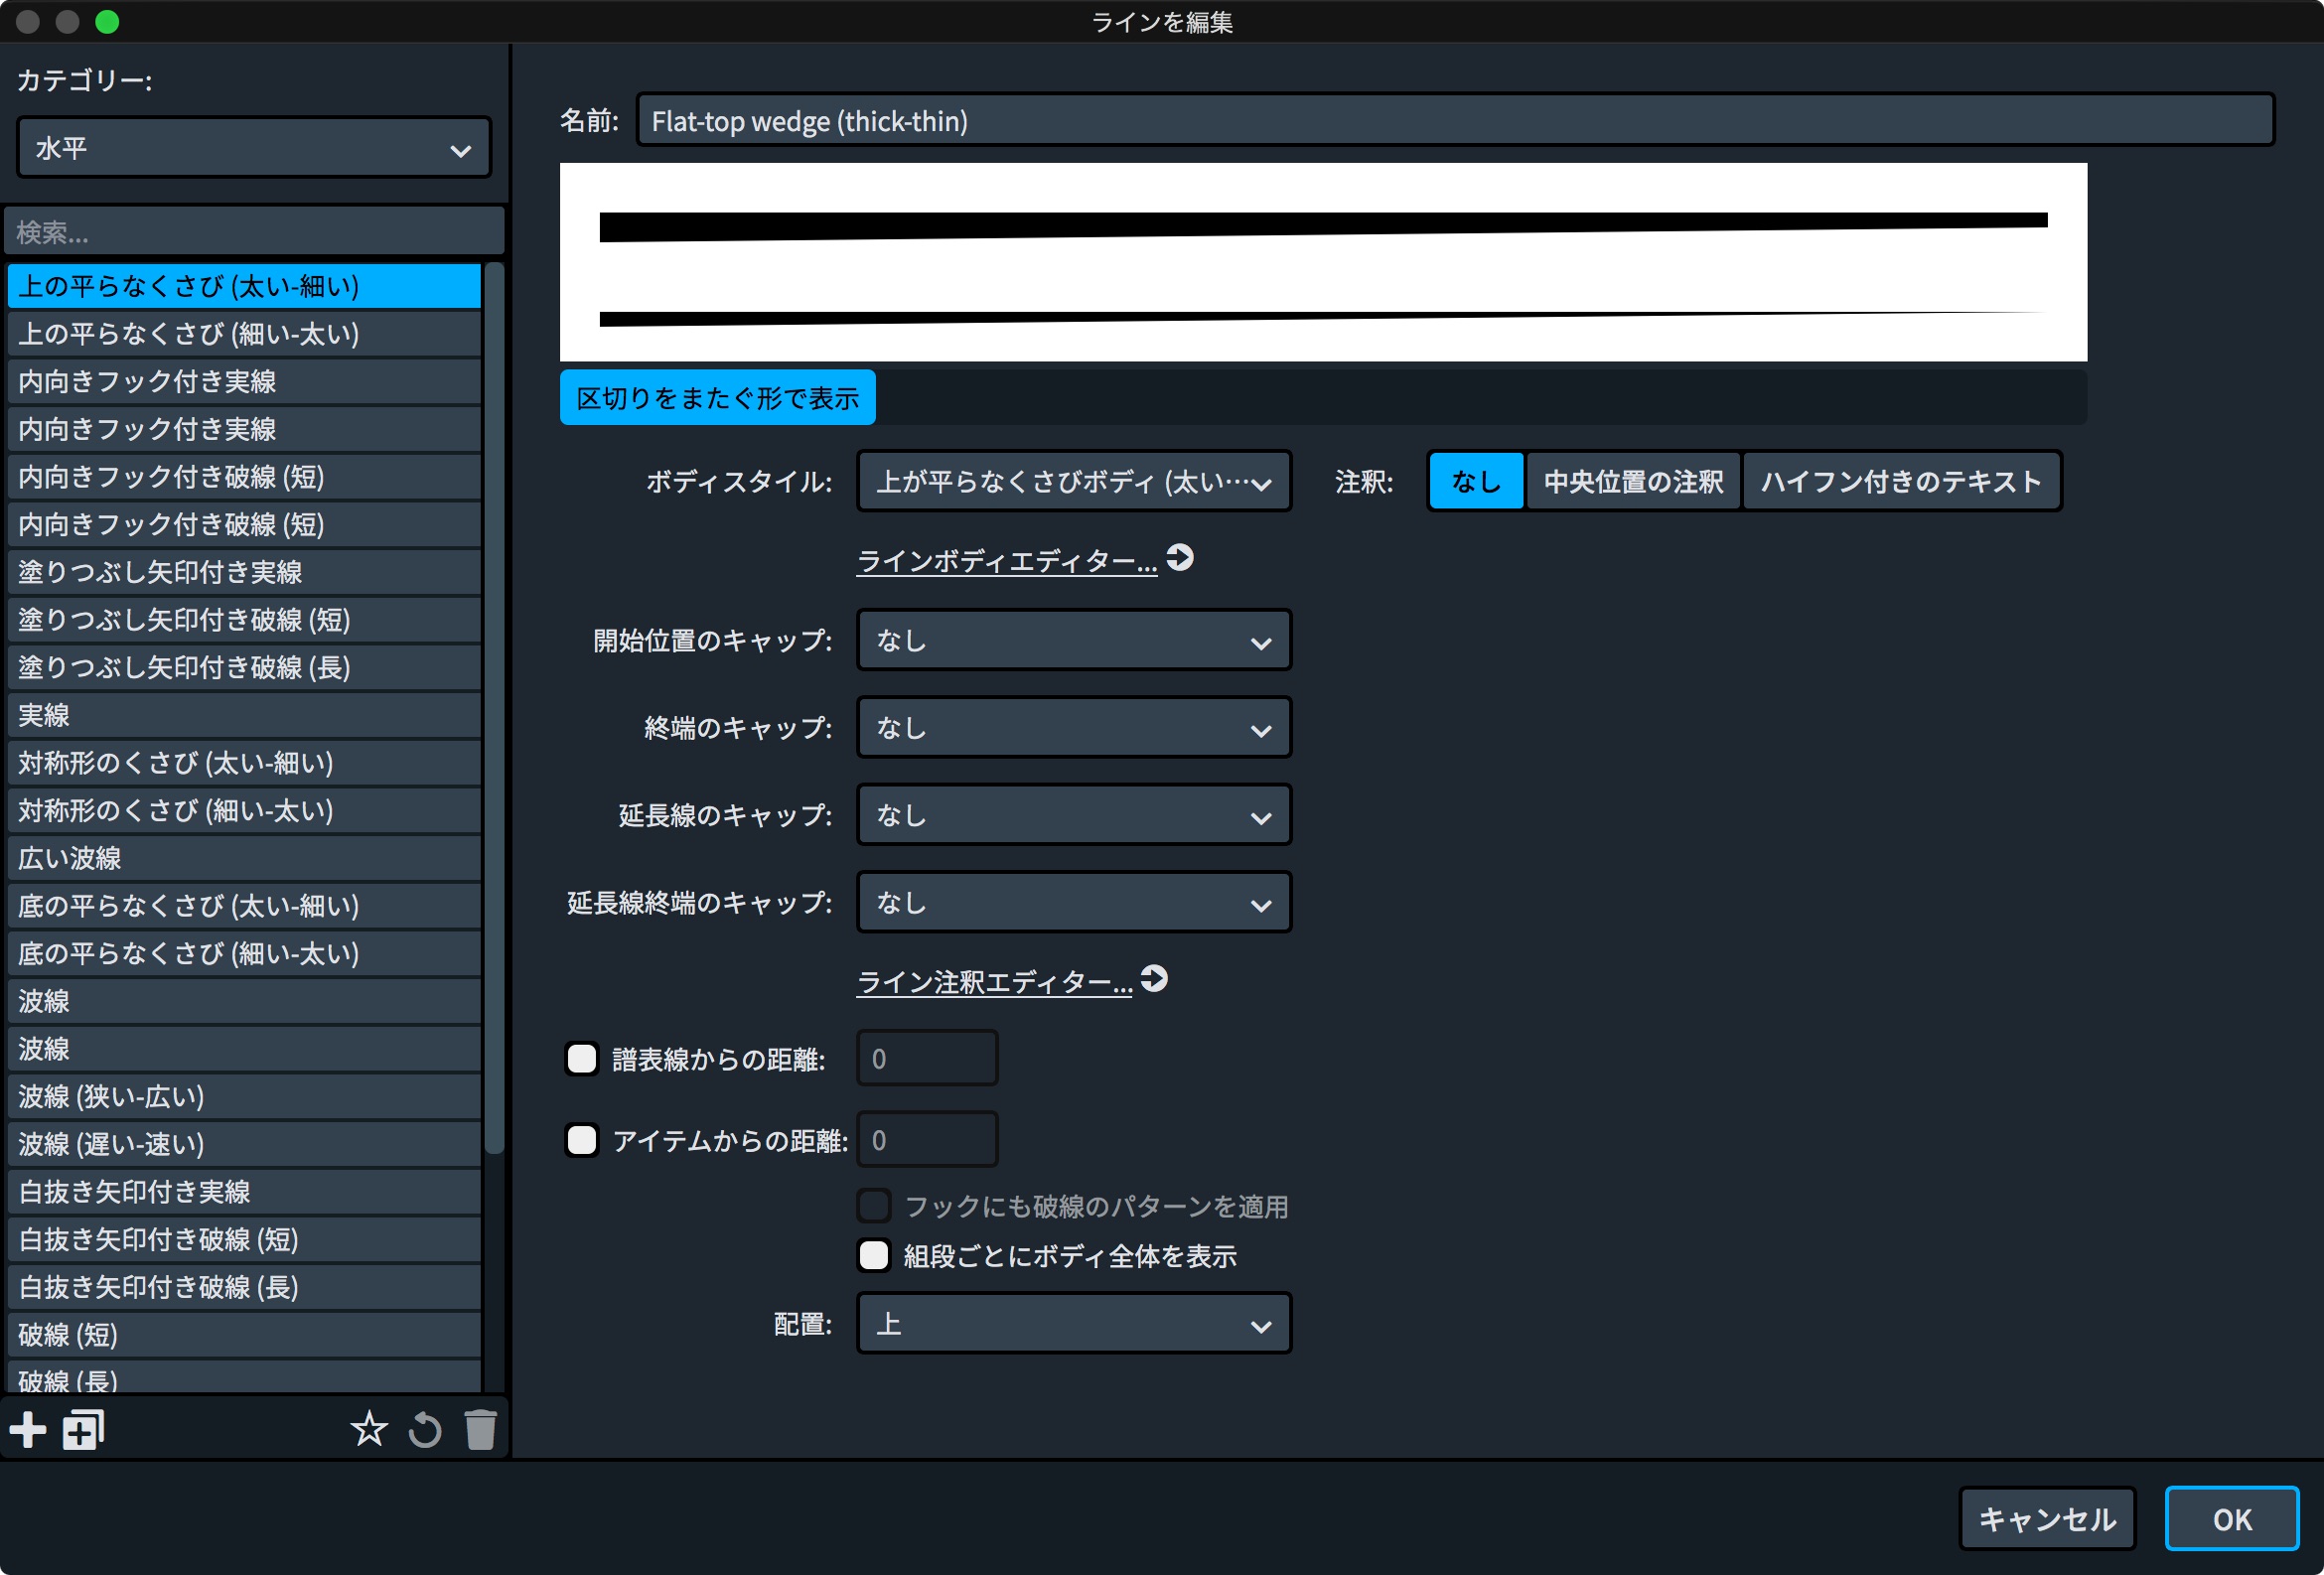Select 塗りつぶし矢印付き破線 (長) in list

(x=244, y=667)
